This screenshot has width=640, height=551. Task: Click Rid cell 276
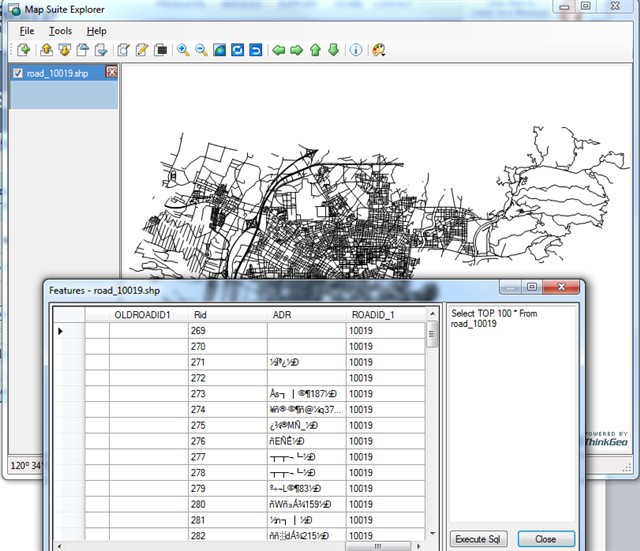click(228, 441)
